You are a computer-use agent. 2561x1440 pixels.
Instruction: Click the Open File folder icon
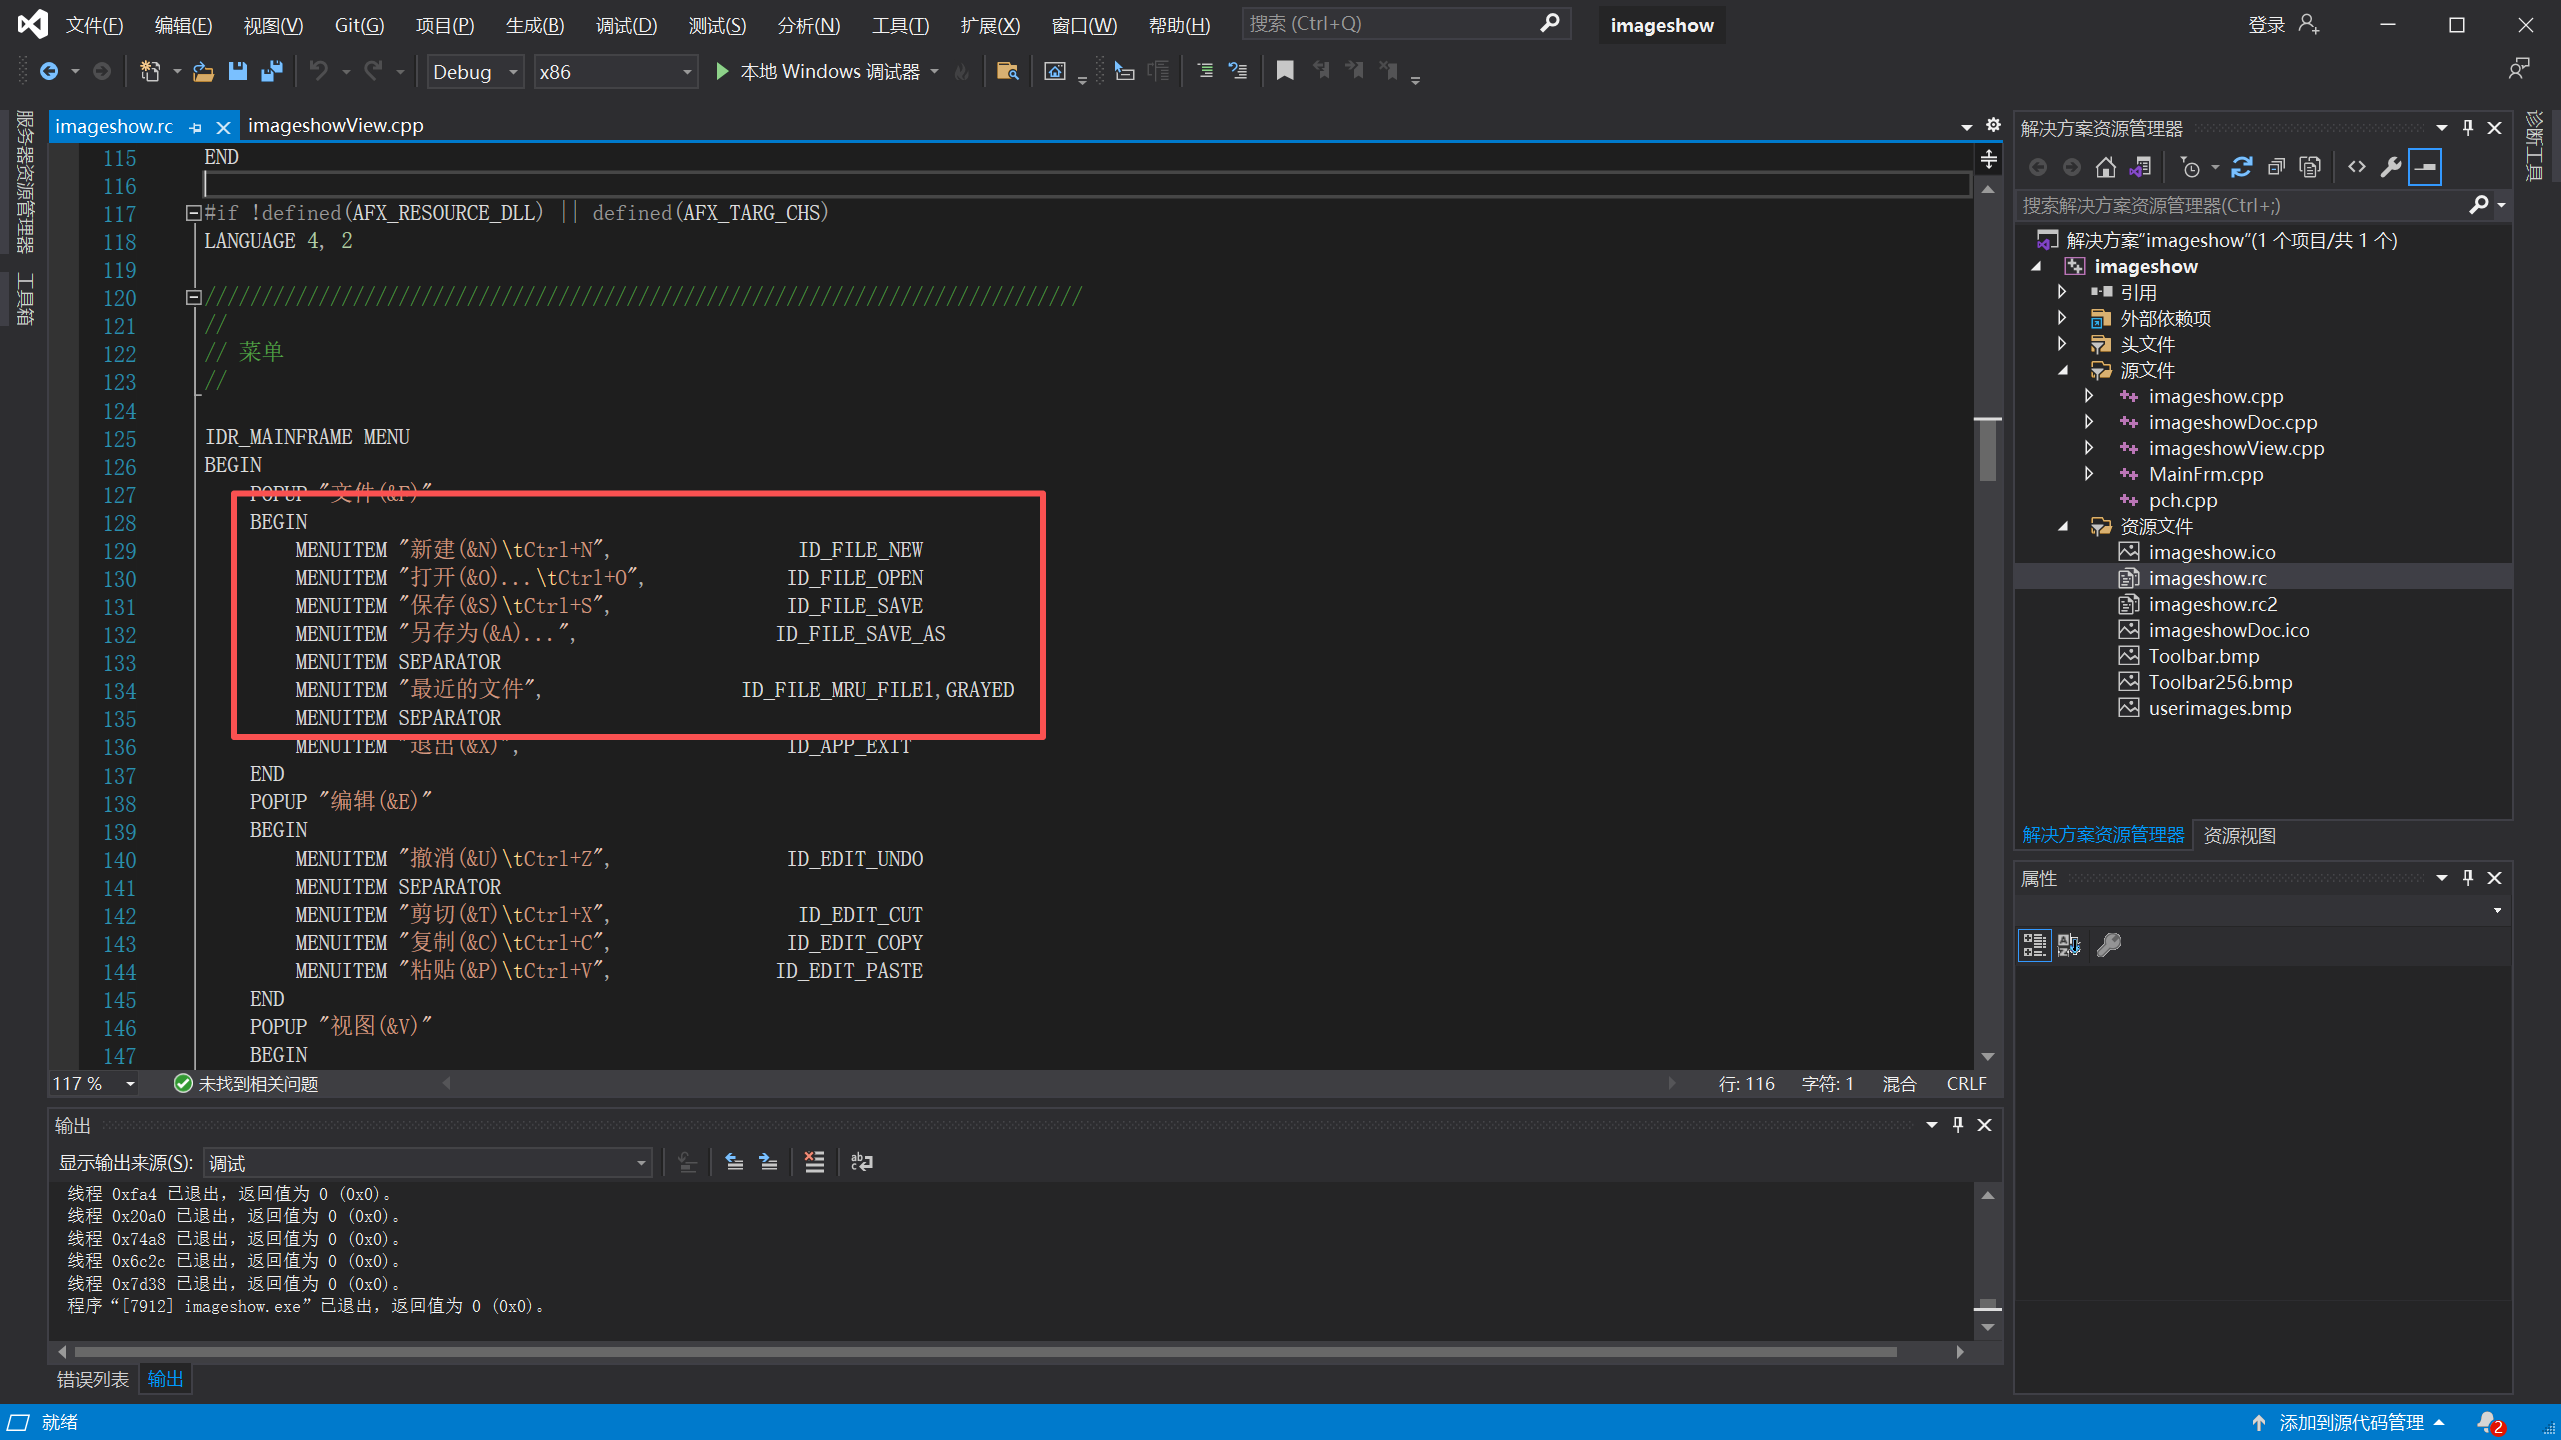pos(203,71)
